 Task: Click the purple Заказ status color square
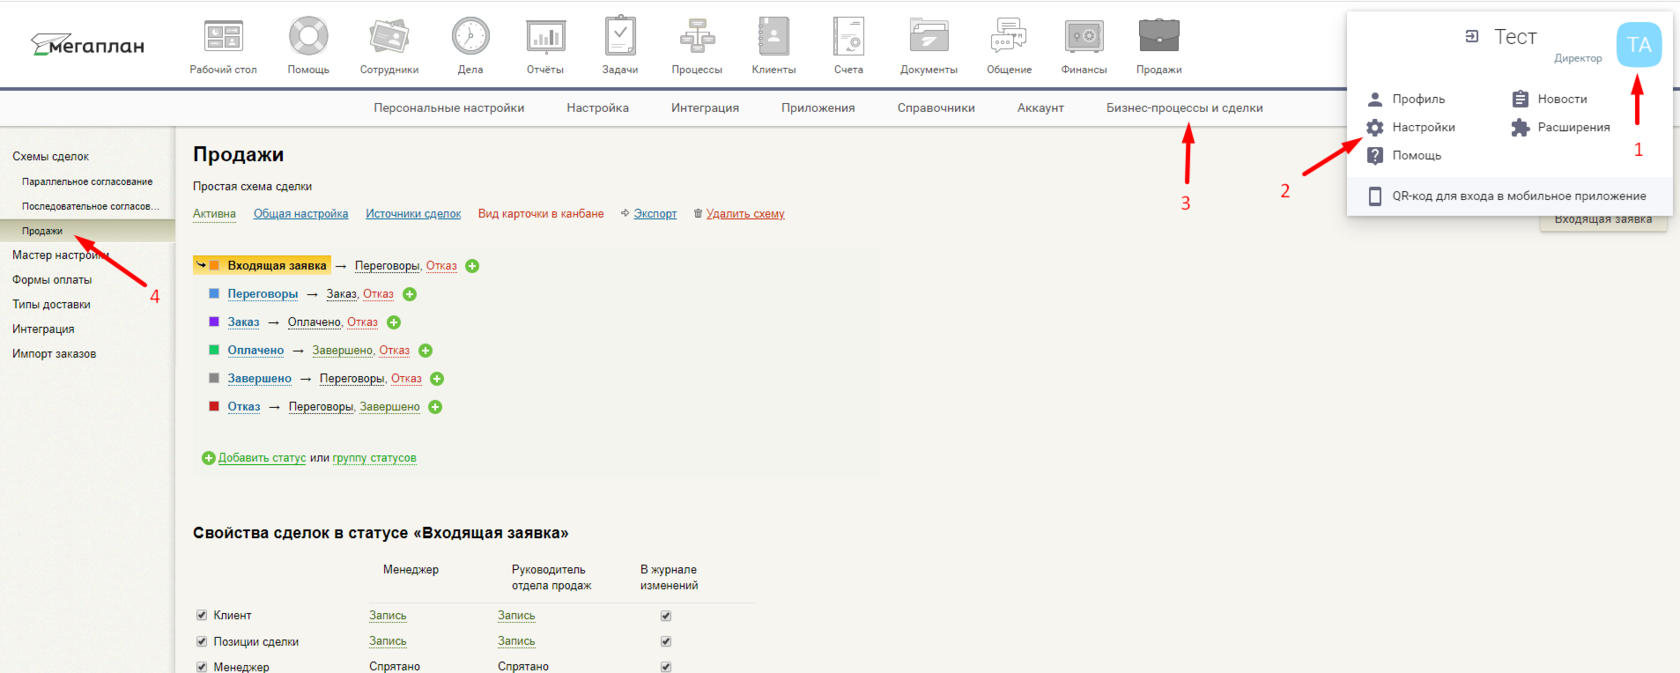[x=214, y=322]
